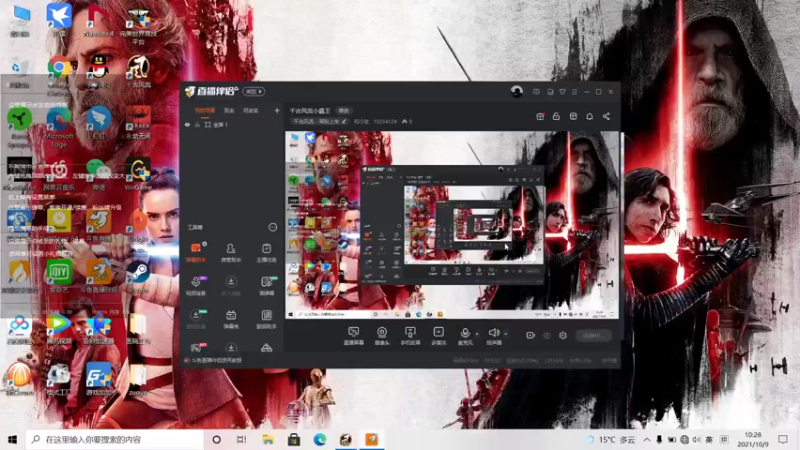
Task: Add 直播屏幕 screen capture source
Action: click(x=353, y=336)
